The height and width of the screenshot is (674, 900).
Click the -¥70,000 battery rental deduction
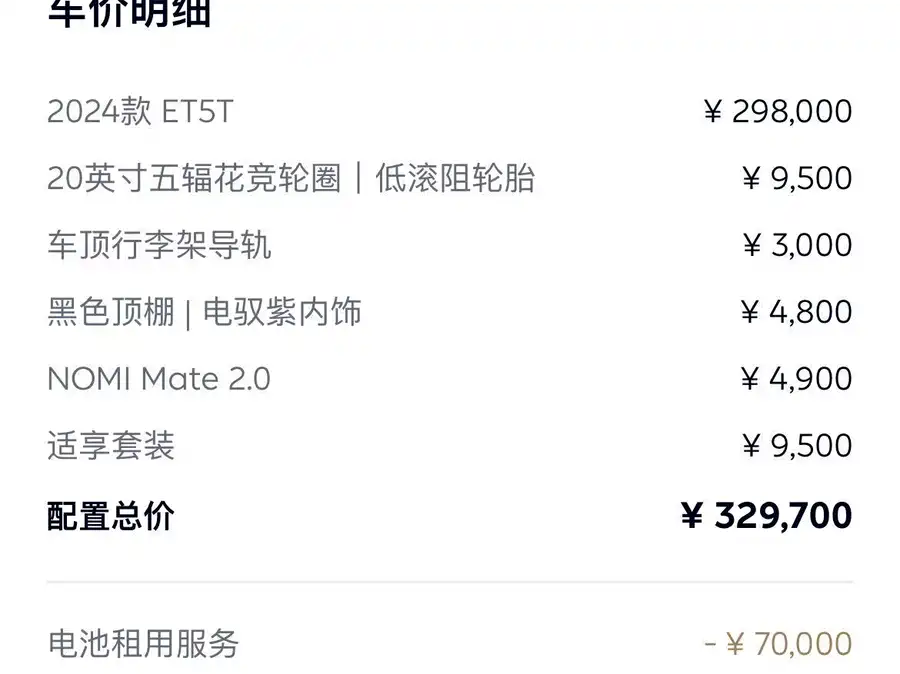pos(778,644)
